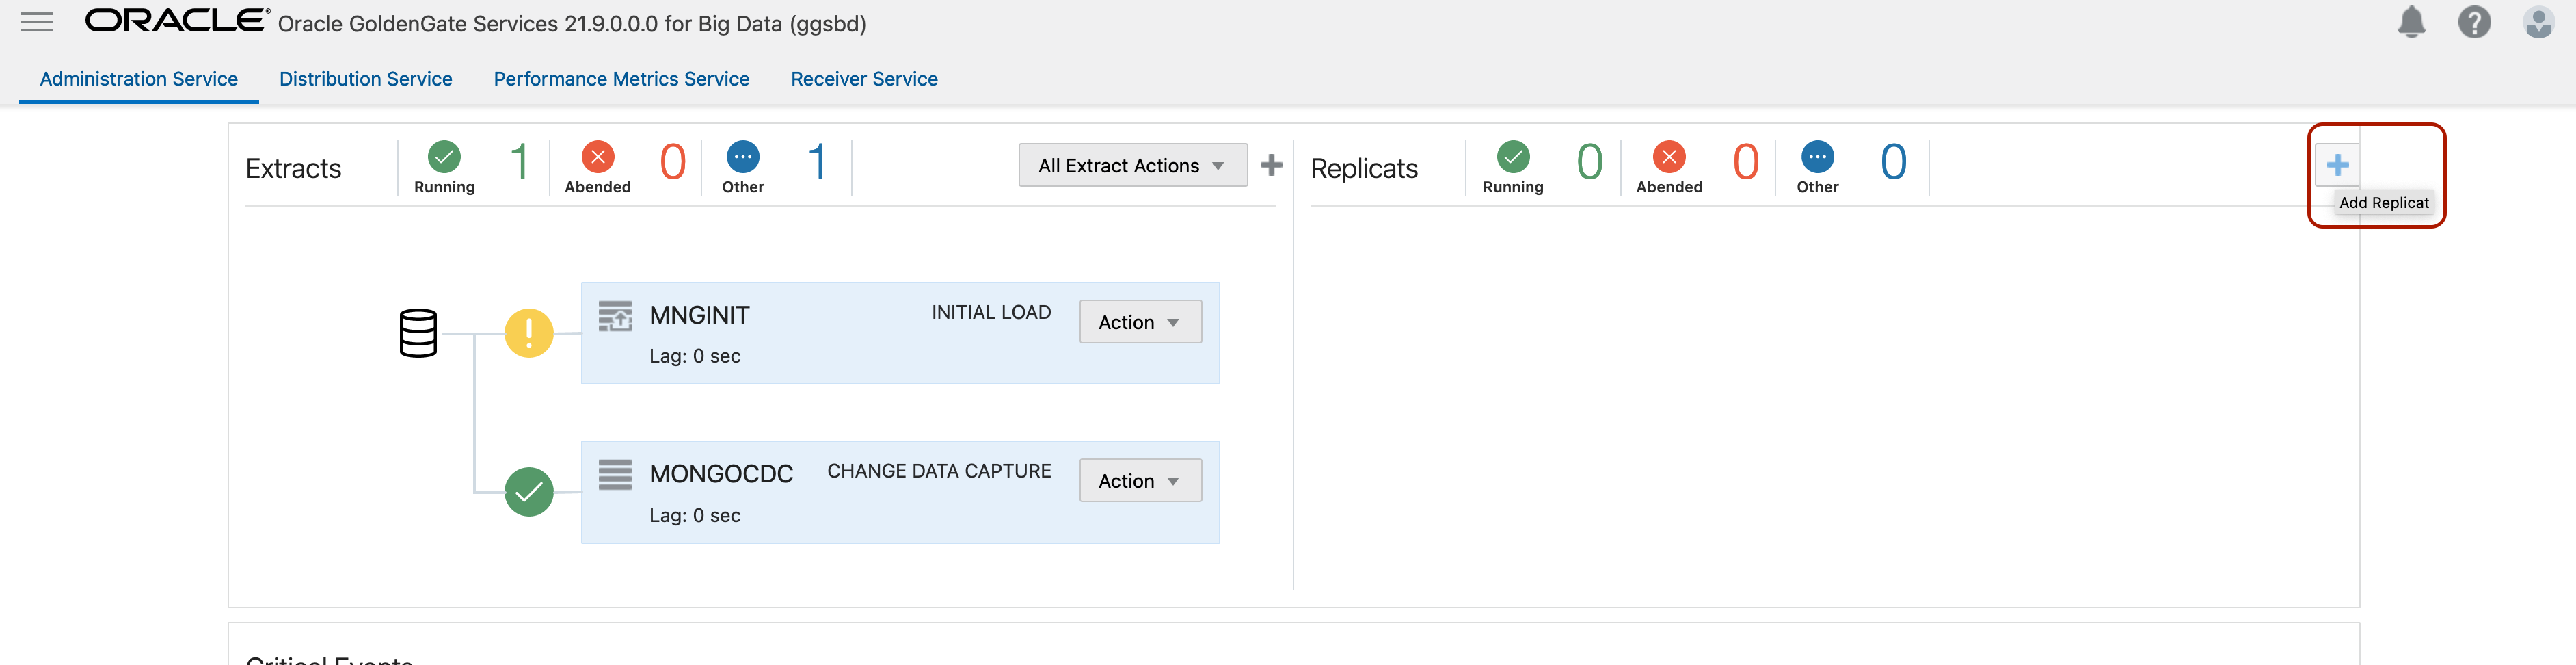The width and height of the screenshot is (2576, 665).
Task: Click the green running status of MONGOCDC
Action: 529,492
